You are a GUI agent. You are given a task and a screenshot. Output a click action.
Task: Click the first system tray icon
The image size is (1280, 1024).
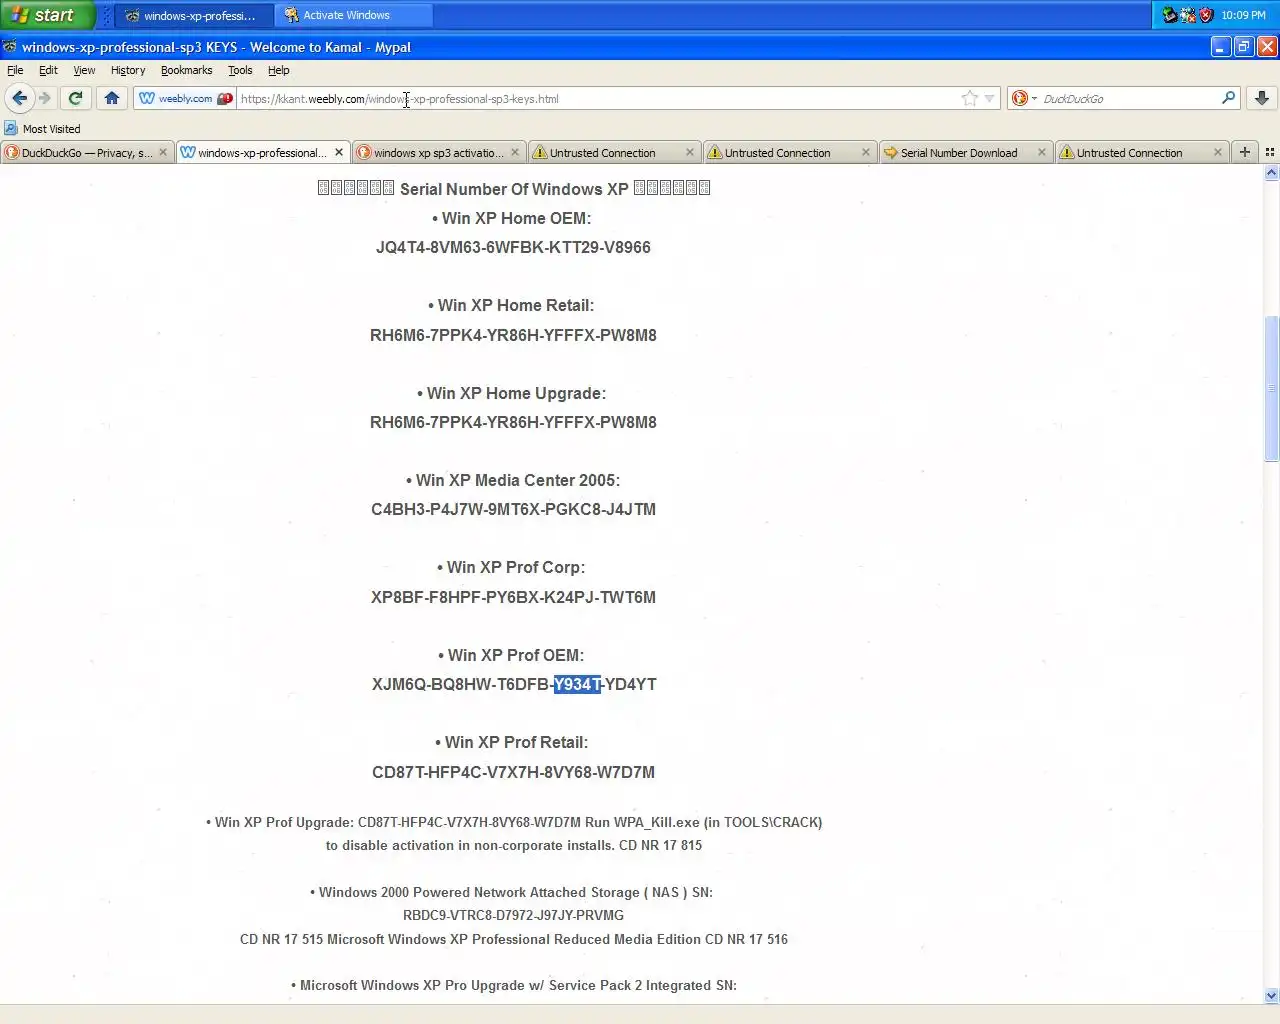click(1169, 15)
